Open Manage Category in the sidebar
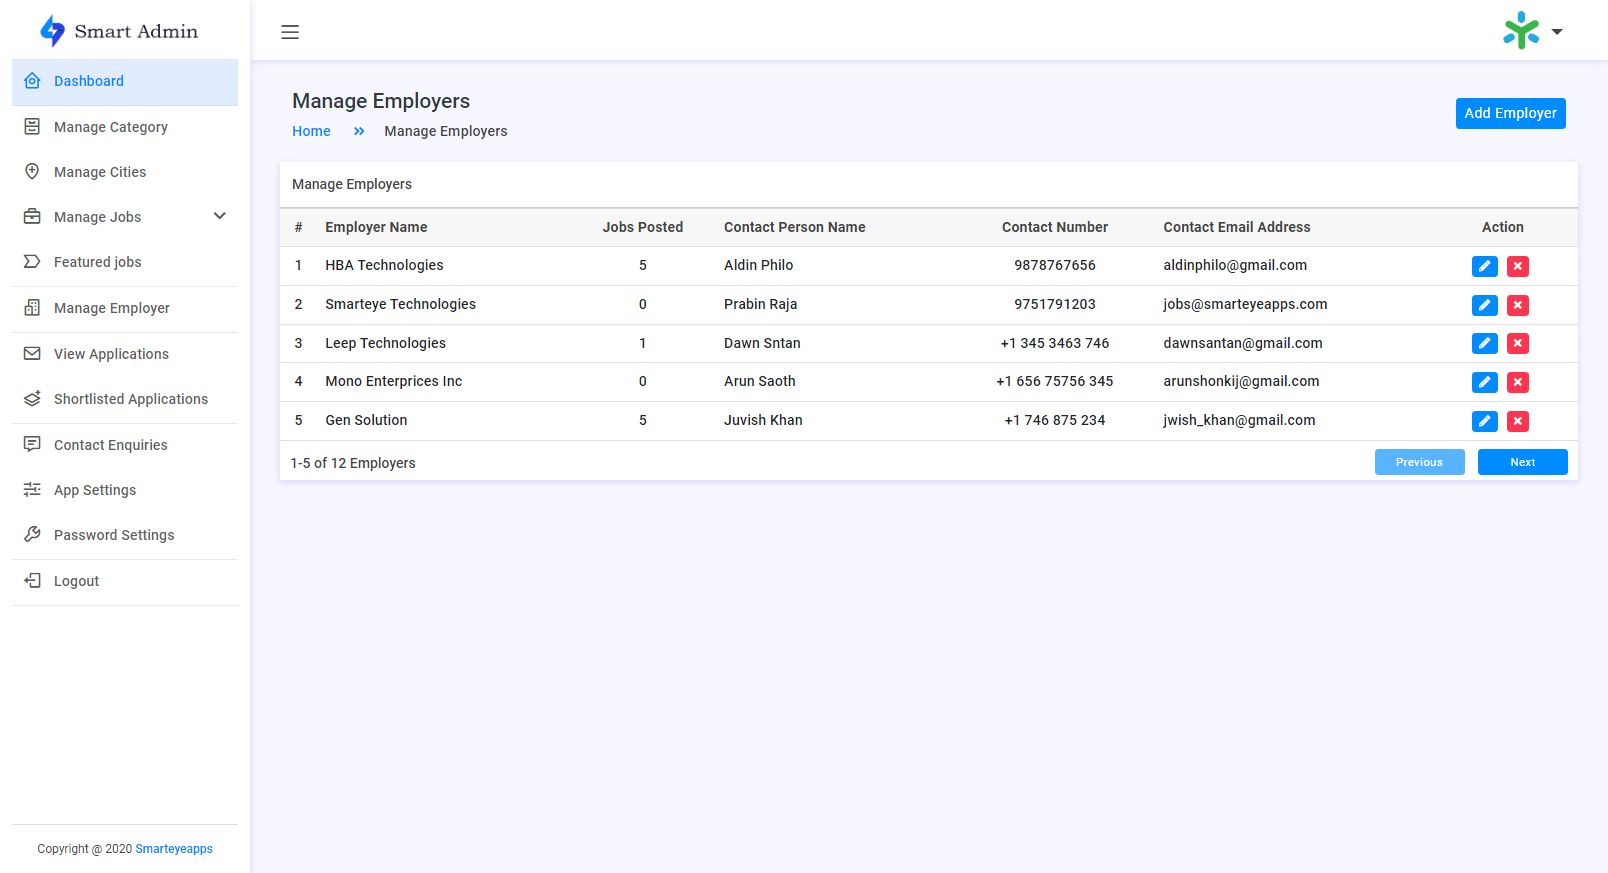Viewport: 1608px width, 873px height. (x=110, y=127)
